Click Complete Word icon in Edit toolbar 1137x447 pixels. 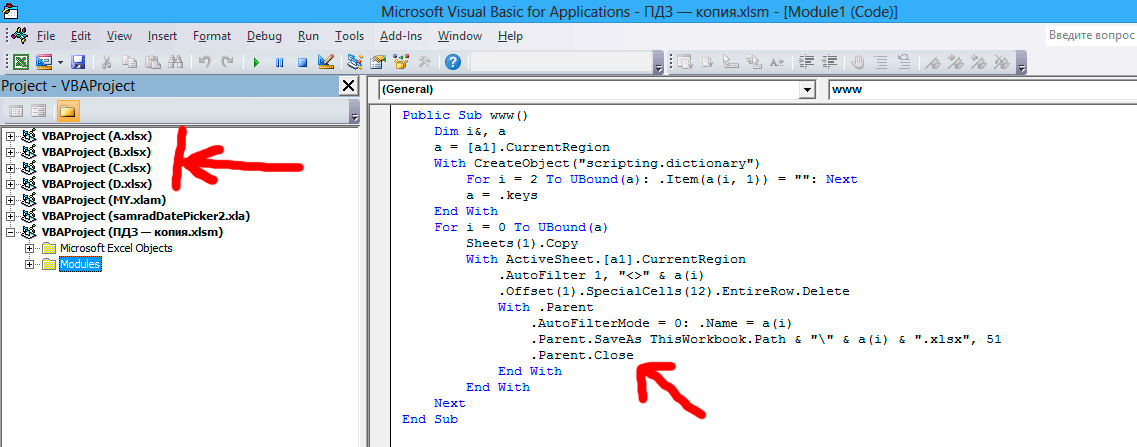tap(777, 62)
